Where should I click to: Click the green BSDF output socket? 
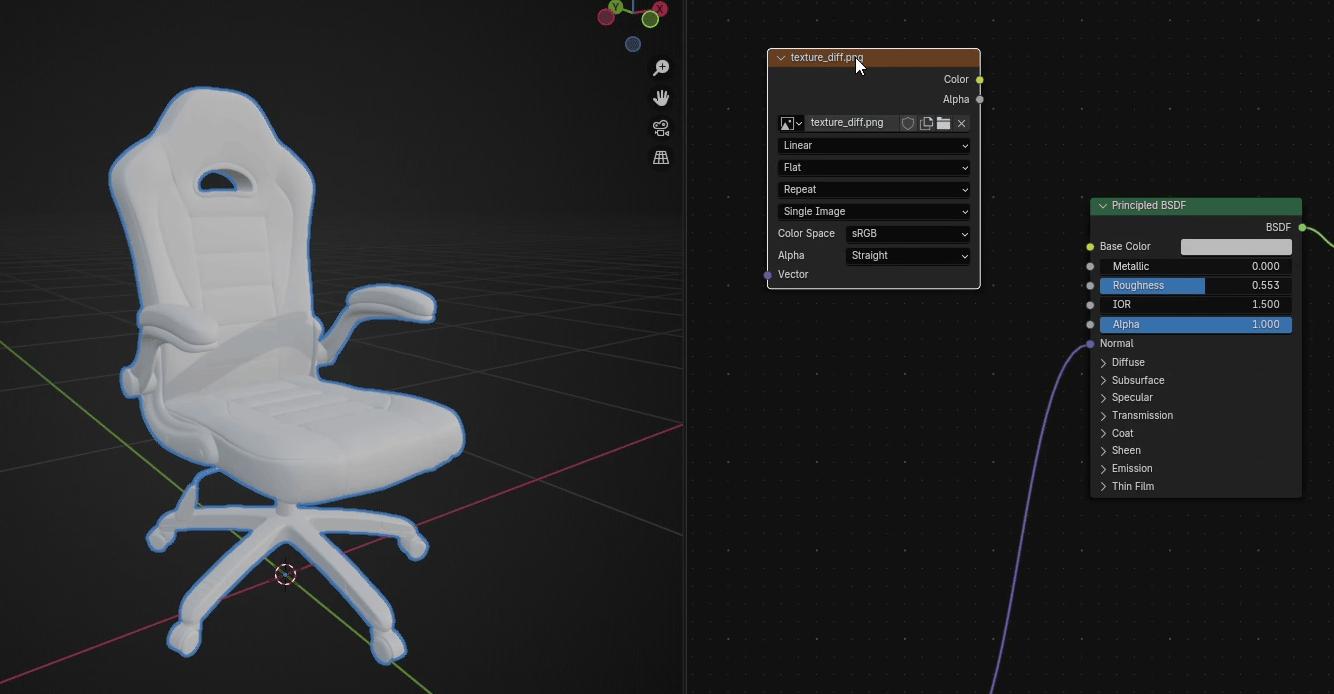[x=1302, y=228]
